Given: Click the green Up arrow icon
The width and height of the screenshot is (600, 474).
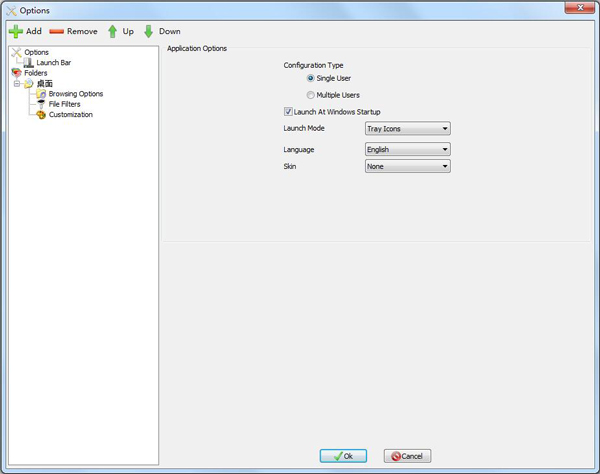Looking at the screenshot, I should [x=113, y=31].
